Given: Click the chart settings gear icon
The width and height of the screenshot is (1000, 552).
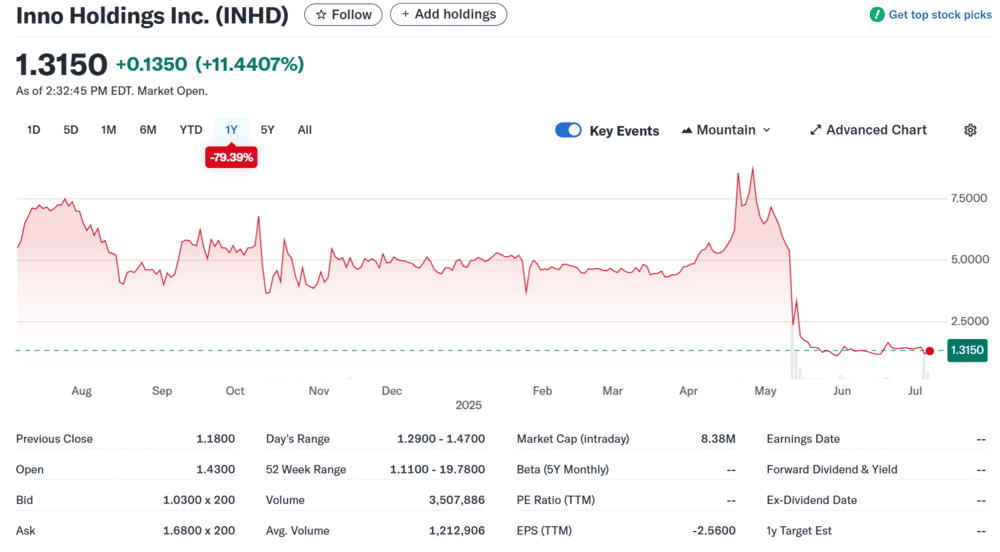Looking at the screenshot, I should 970,130.
